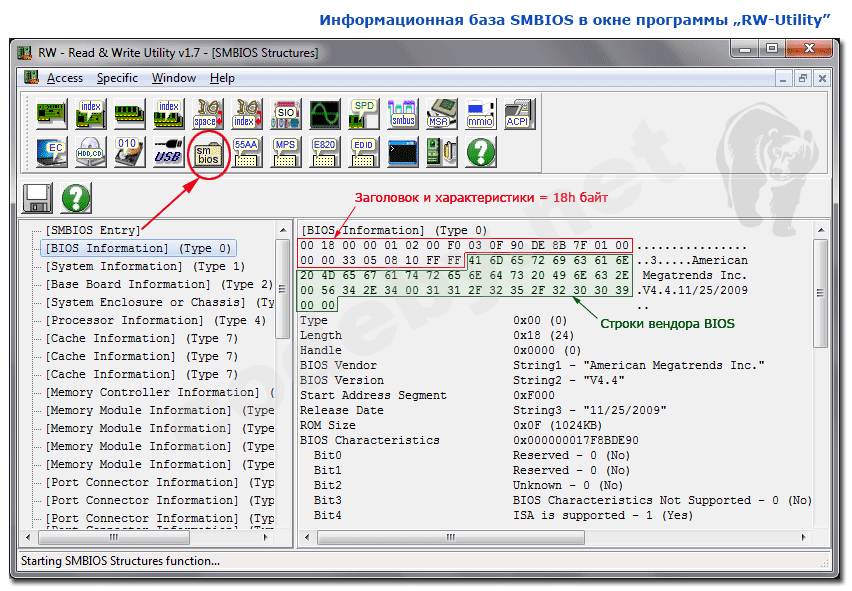Open the EDID display data tool
This screenshot has width=852, height=591.
tap(363, 153)
